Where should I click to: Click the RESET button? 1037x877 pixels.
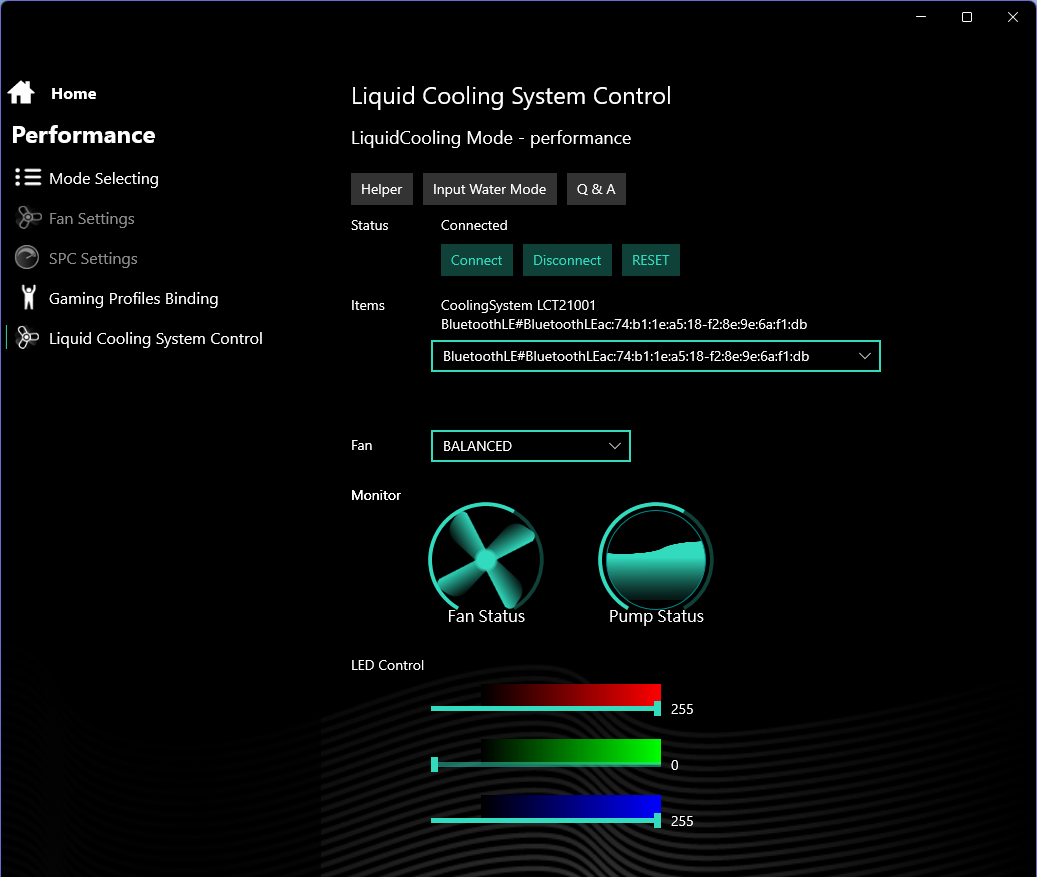[x=650, y=260]
